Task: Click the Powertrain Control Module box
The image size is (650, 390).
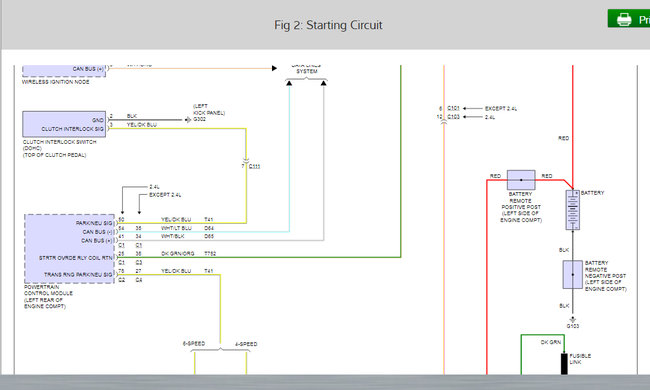Action: point(69,249)
